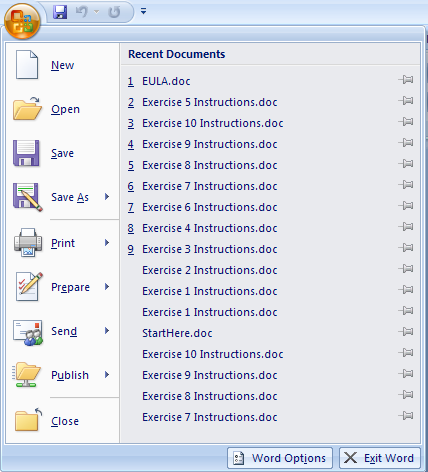Click the Publish folder icon
Screen dimensions: 428x472
[x=26, y=375]
